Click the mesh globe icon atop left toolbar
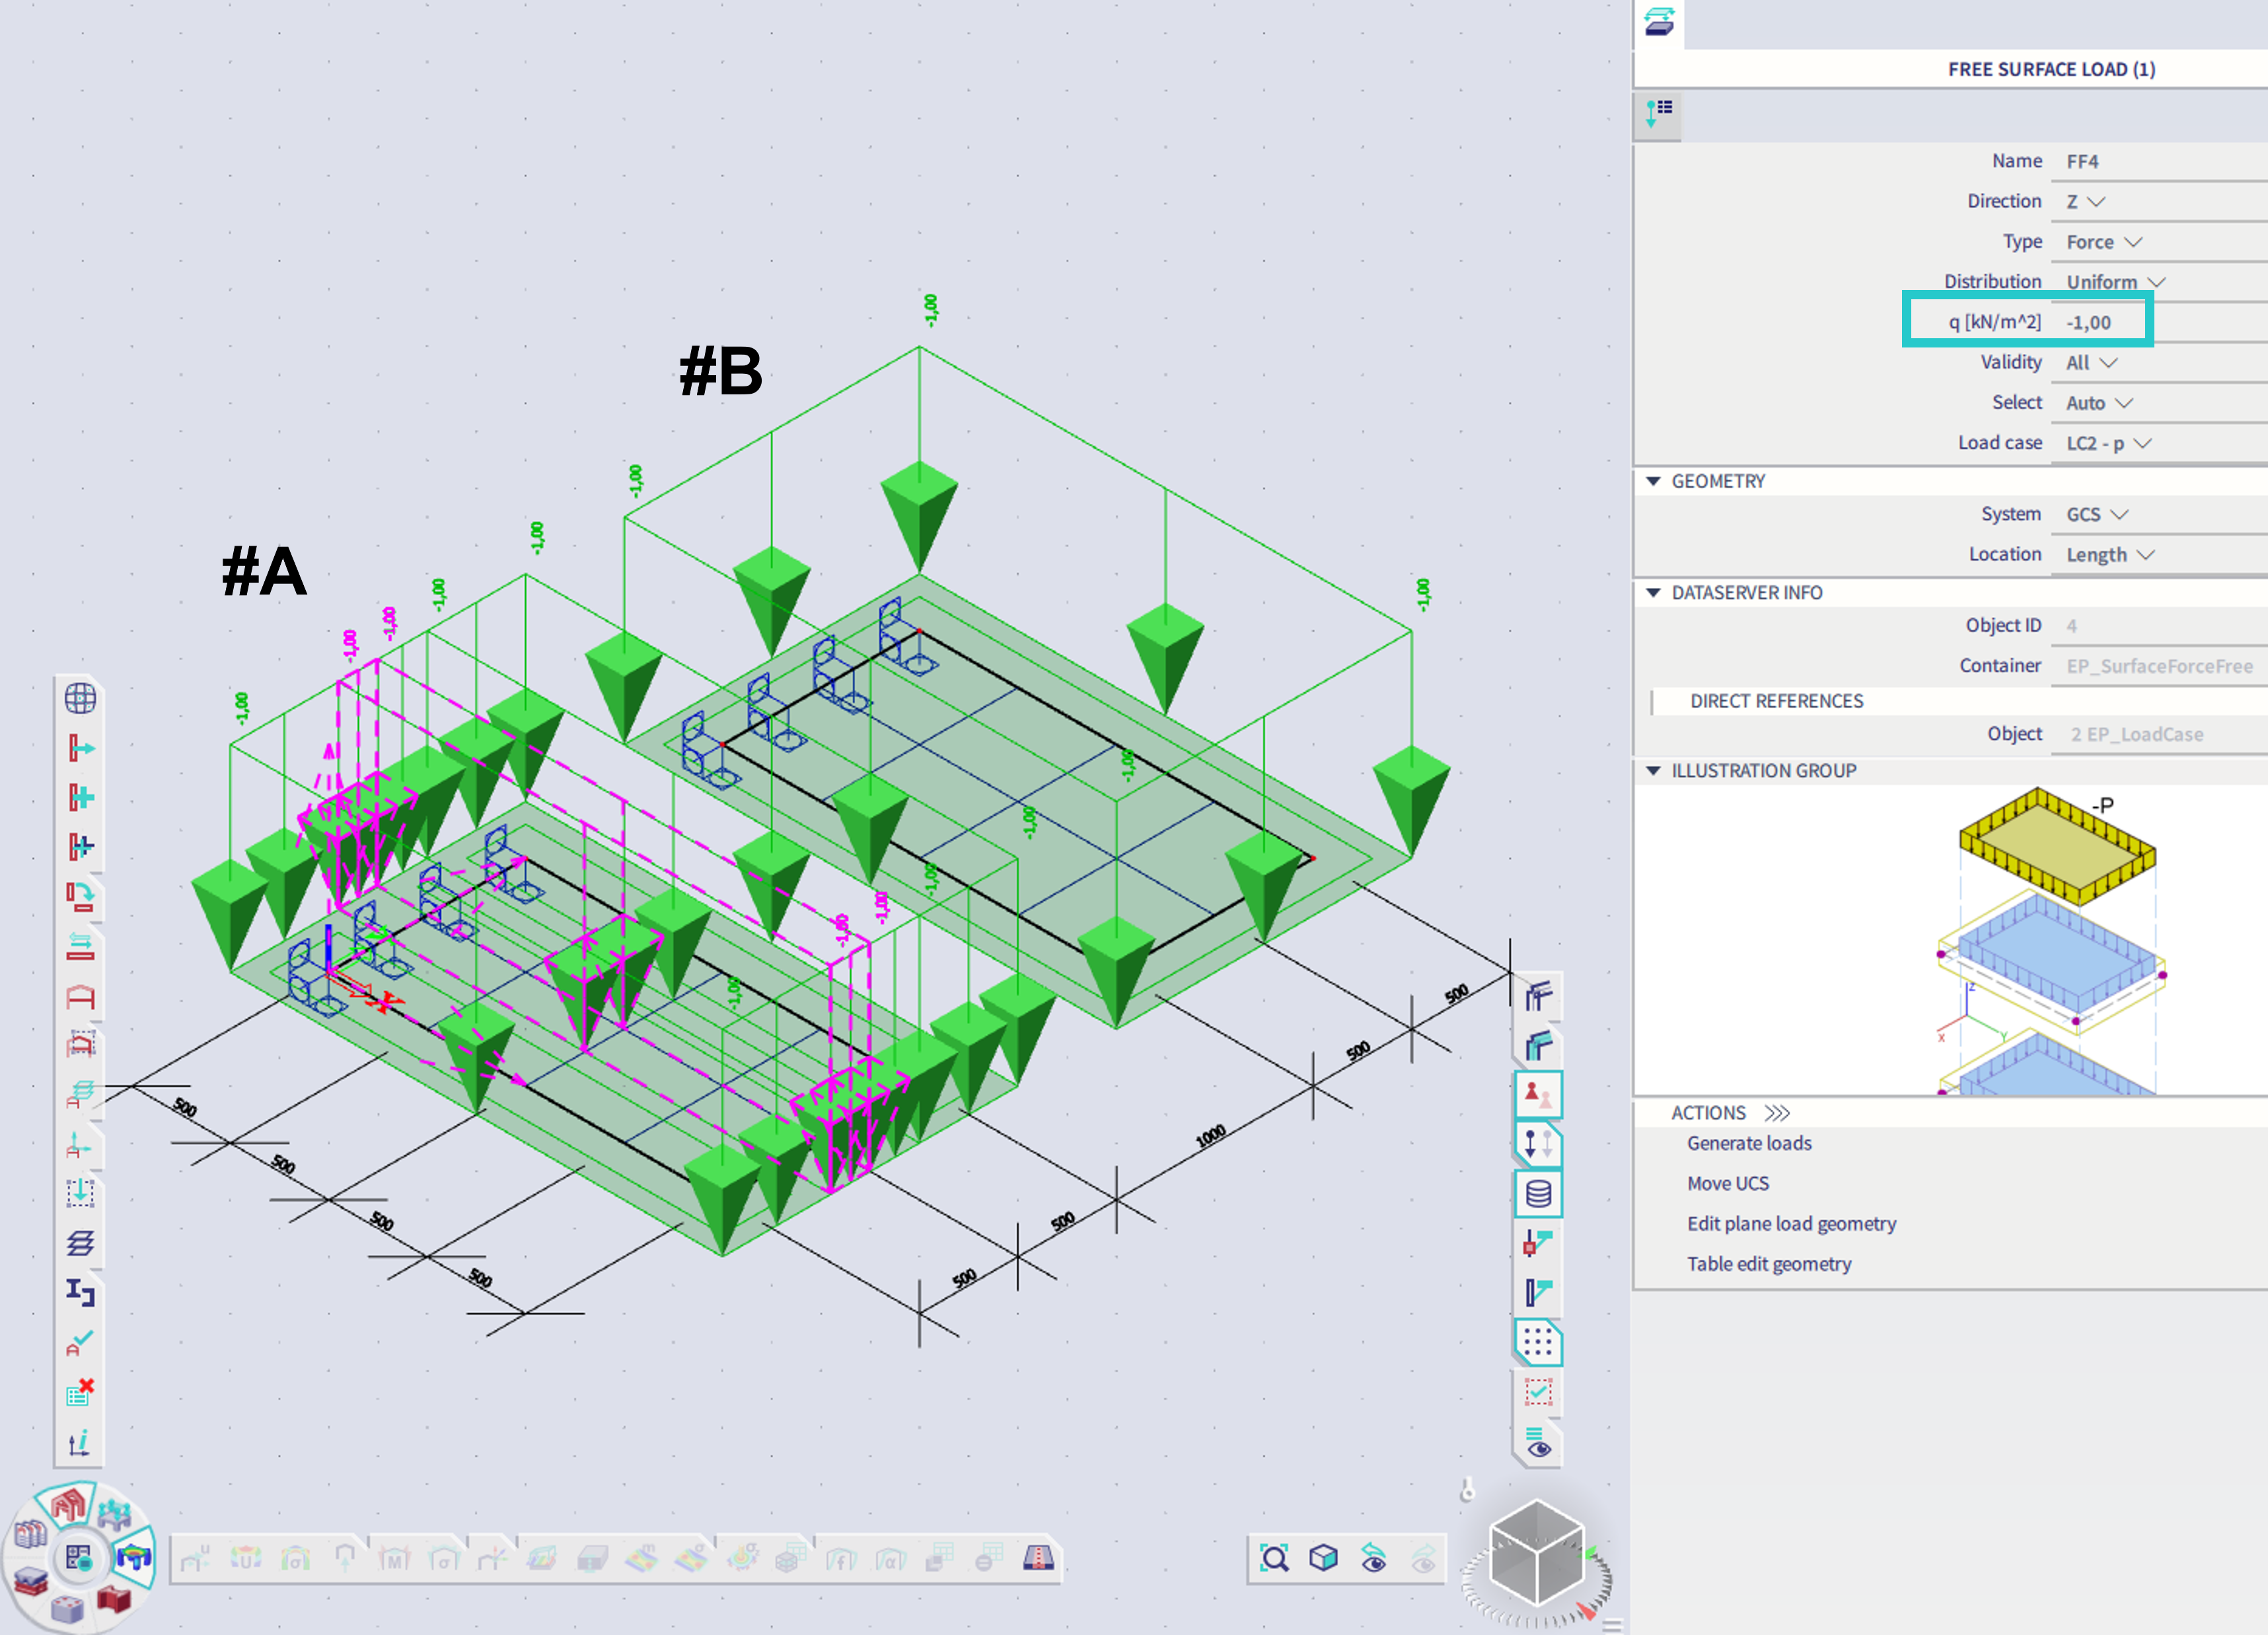Image resolution: width=2268 pixels, height=1635 pixels. [80, 698]
